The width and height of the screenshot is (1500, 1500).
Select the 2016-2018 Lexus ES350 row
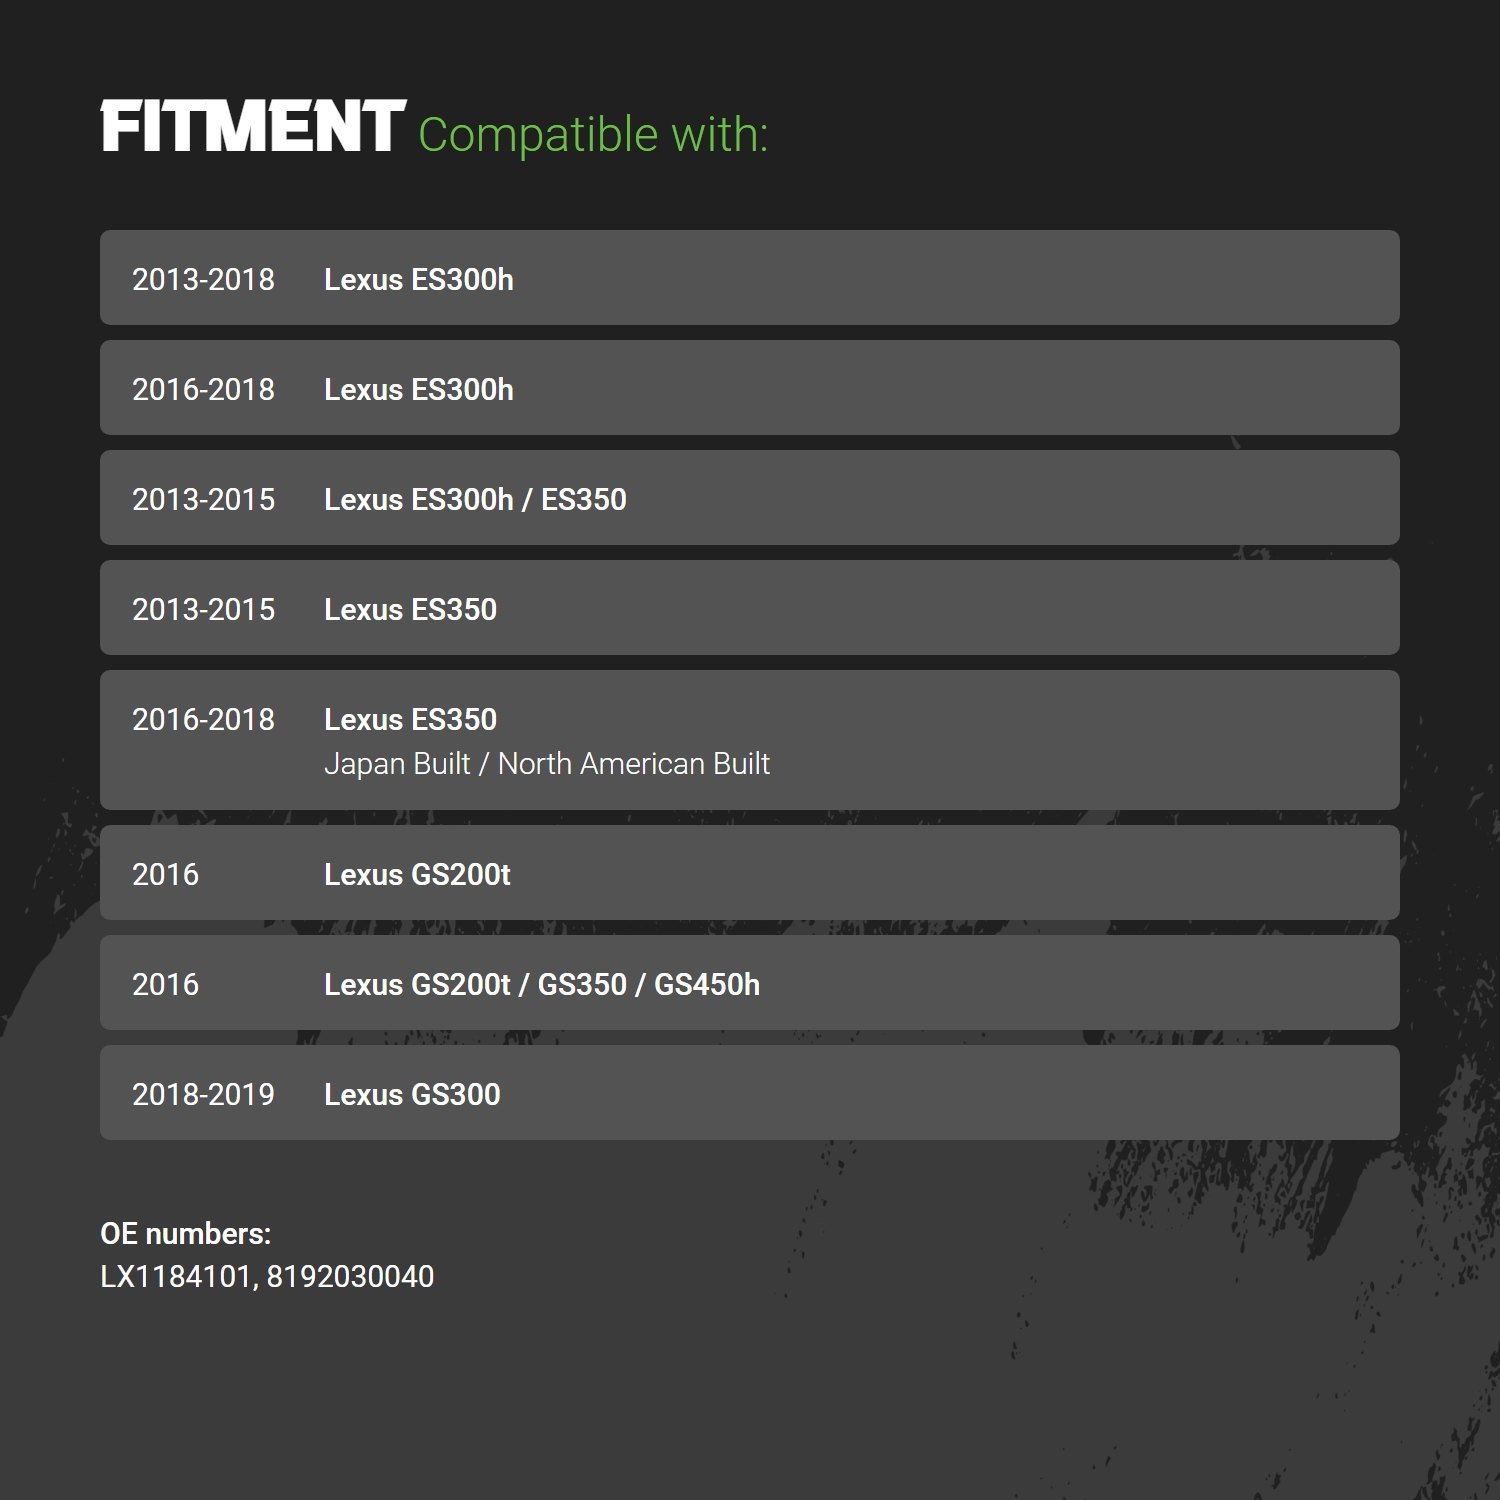tap(750, 740)
